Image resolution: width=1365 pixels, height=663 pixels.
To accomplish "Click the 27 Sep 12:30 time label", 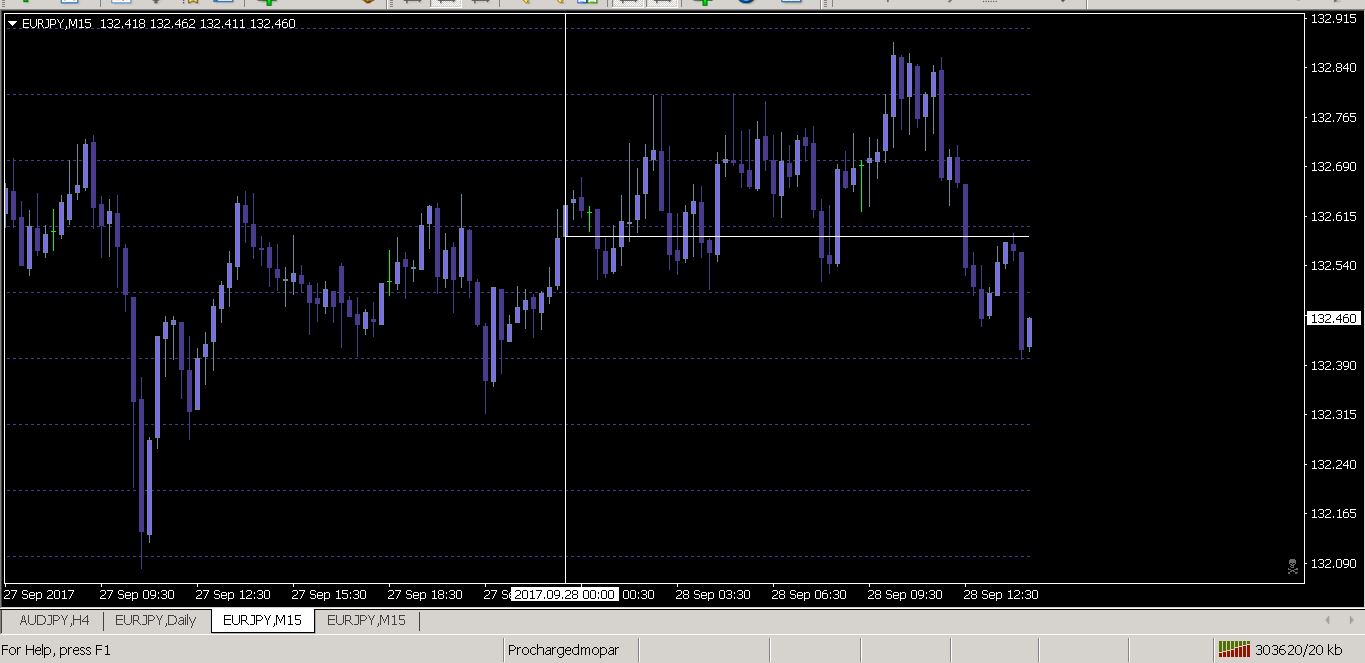I will (233, 594).
